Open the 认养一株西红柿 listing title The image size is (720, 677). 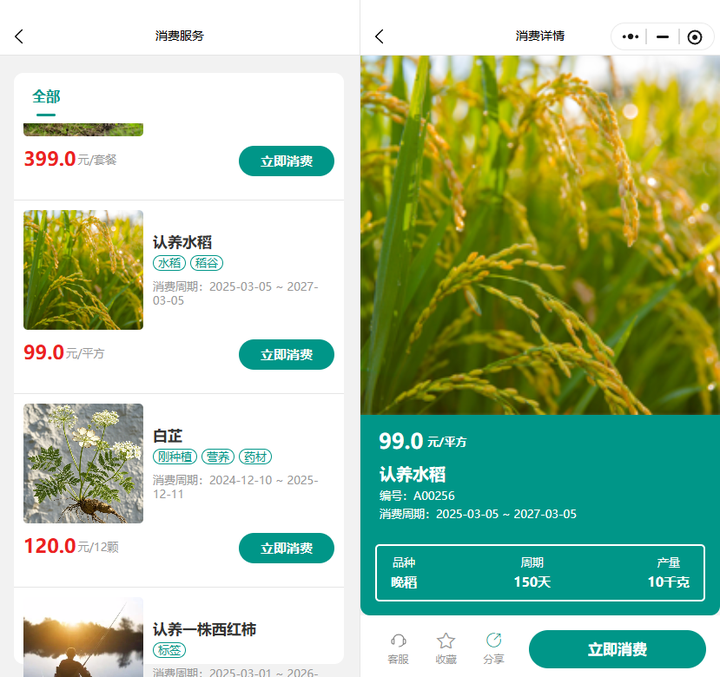pyautogui.click(x=204, y=629)
